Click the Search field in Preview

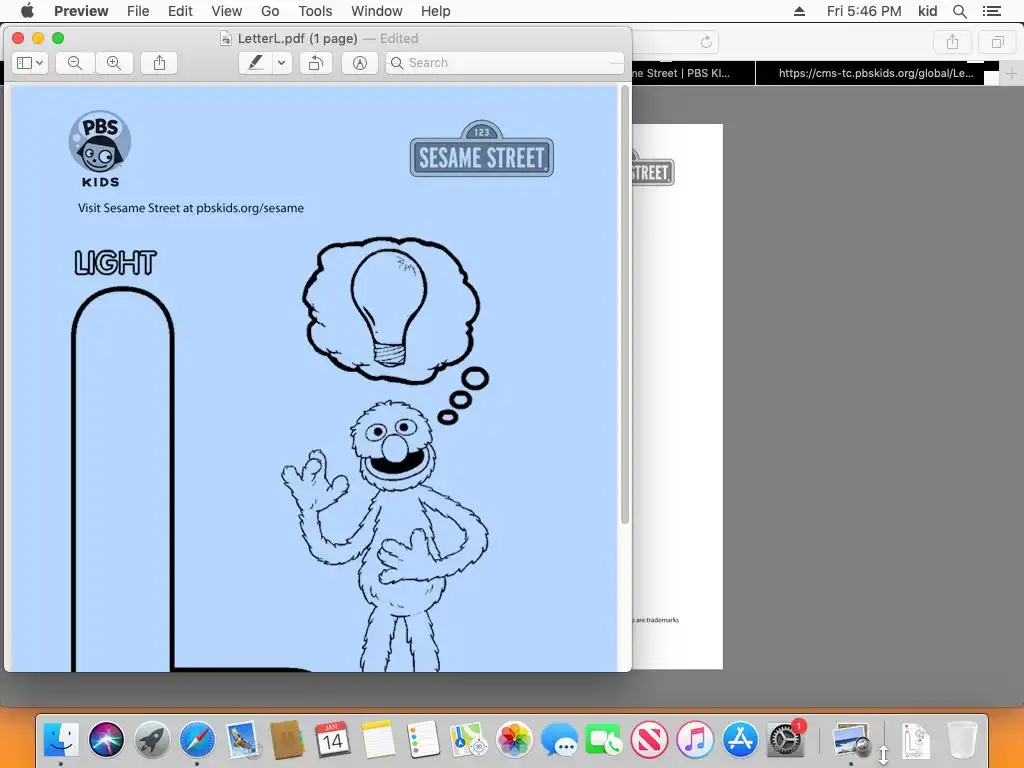point(505,63)
